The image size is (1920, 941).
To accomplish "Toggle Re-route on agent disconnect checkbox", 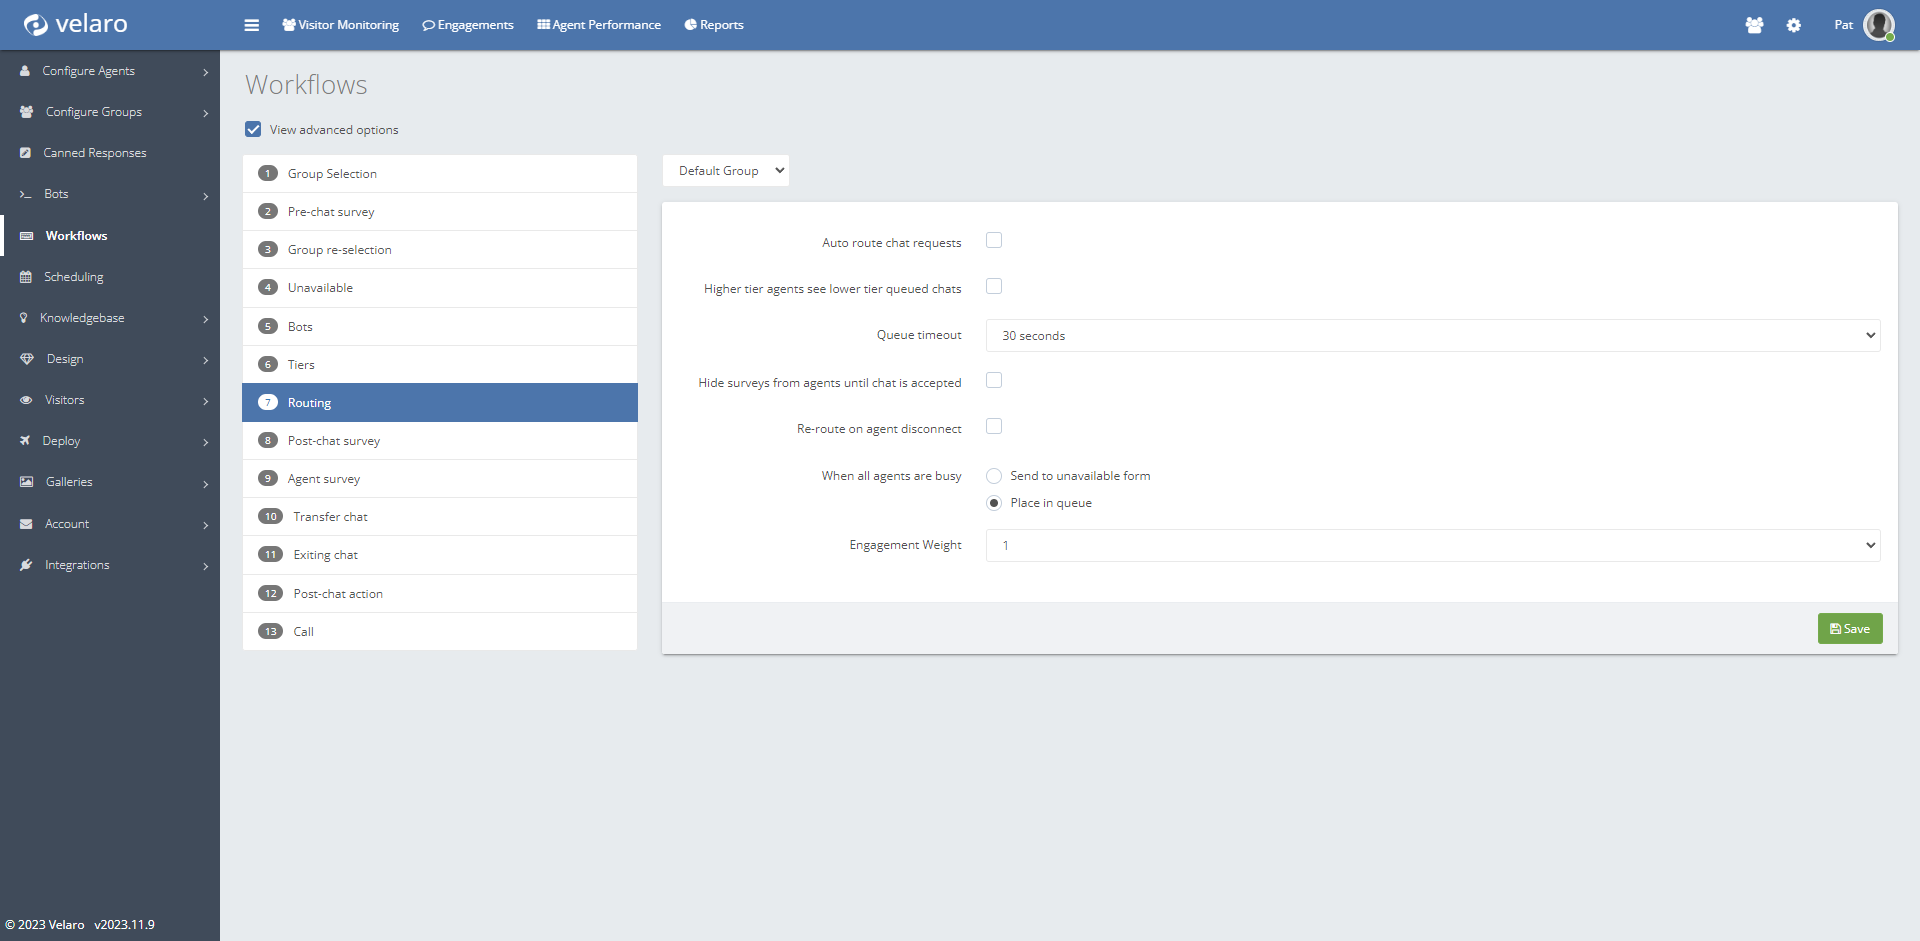I will click(x=994, y=426).
